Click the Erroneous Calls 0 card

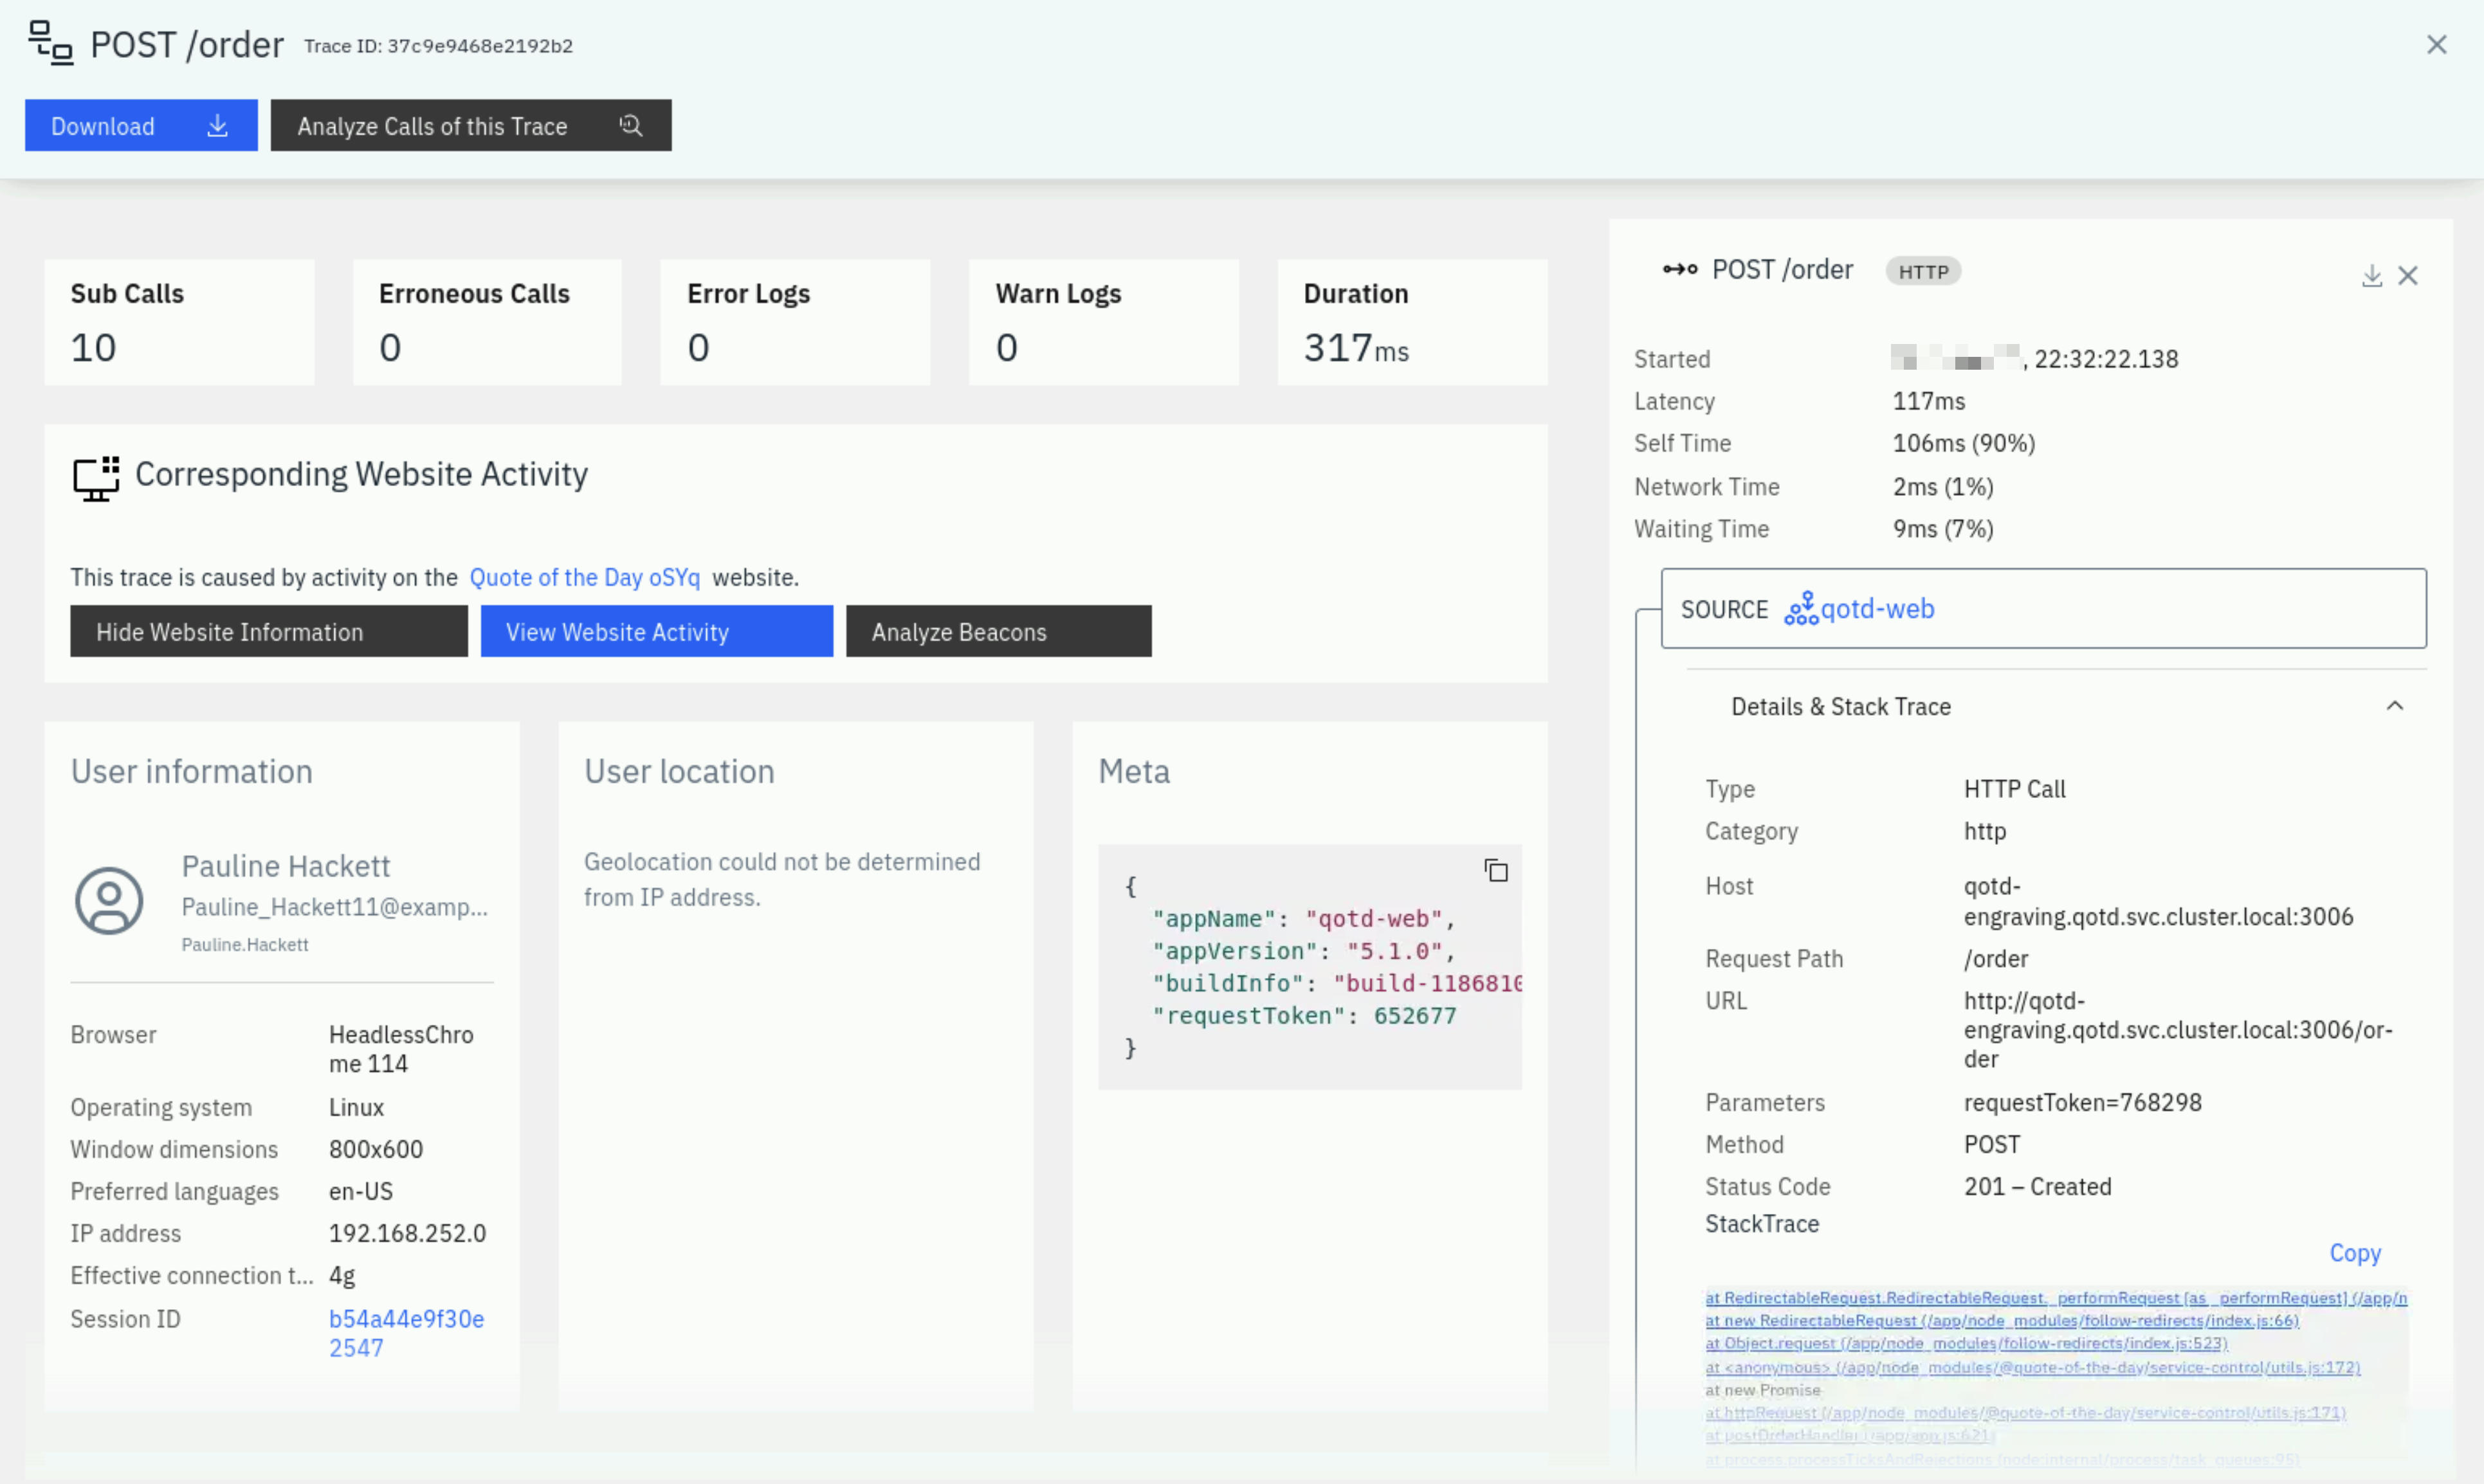click(x=487, y=322)
